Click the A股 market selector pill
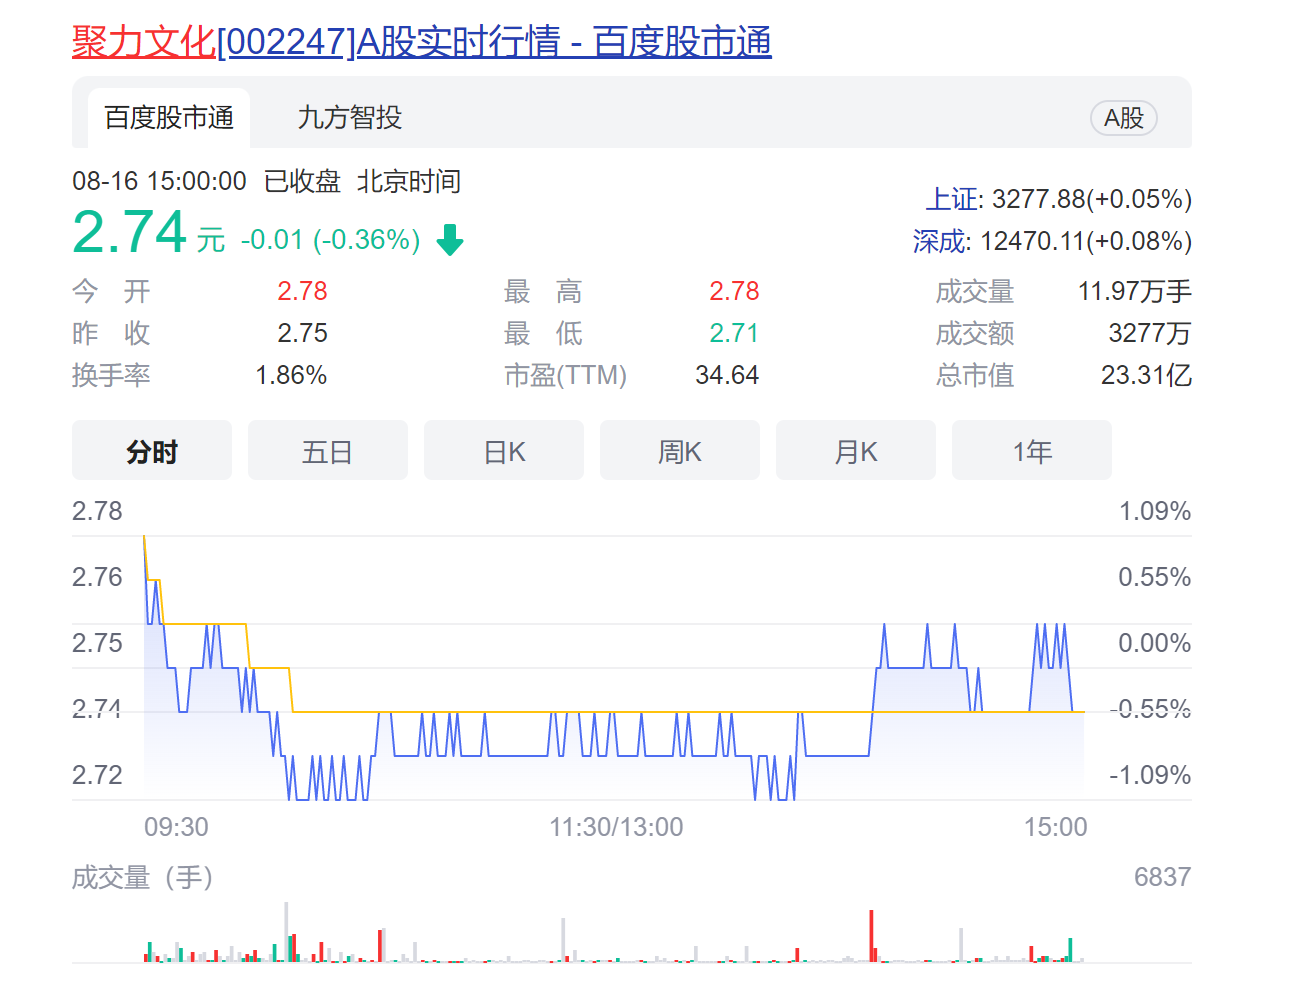1302x984 pixels. coord(1123,117)
